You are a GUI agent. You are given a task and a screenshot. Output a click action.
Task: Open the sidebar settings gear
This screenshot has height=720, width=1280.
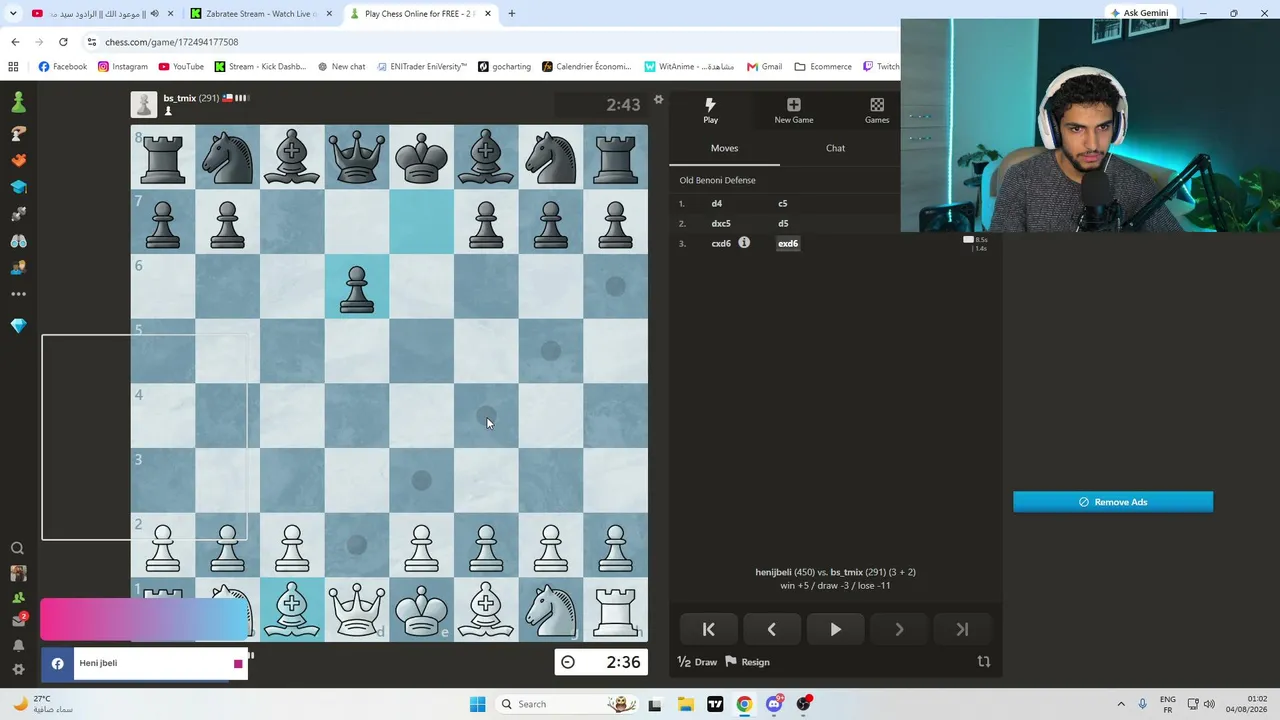click(x=18, y=669)
